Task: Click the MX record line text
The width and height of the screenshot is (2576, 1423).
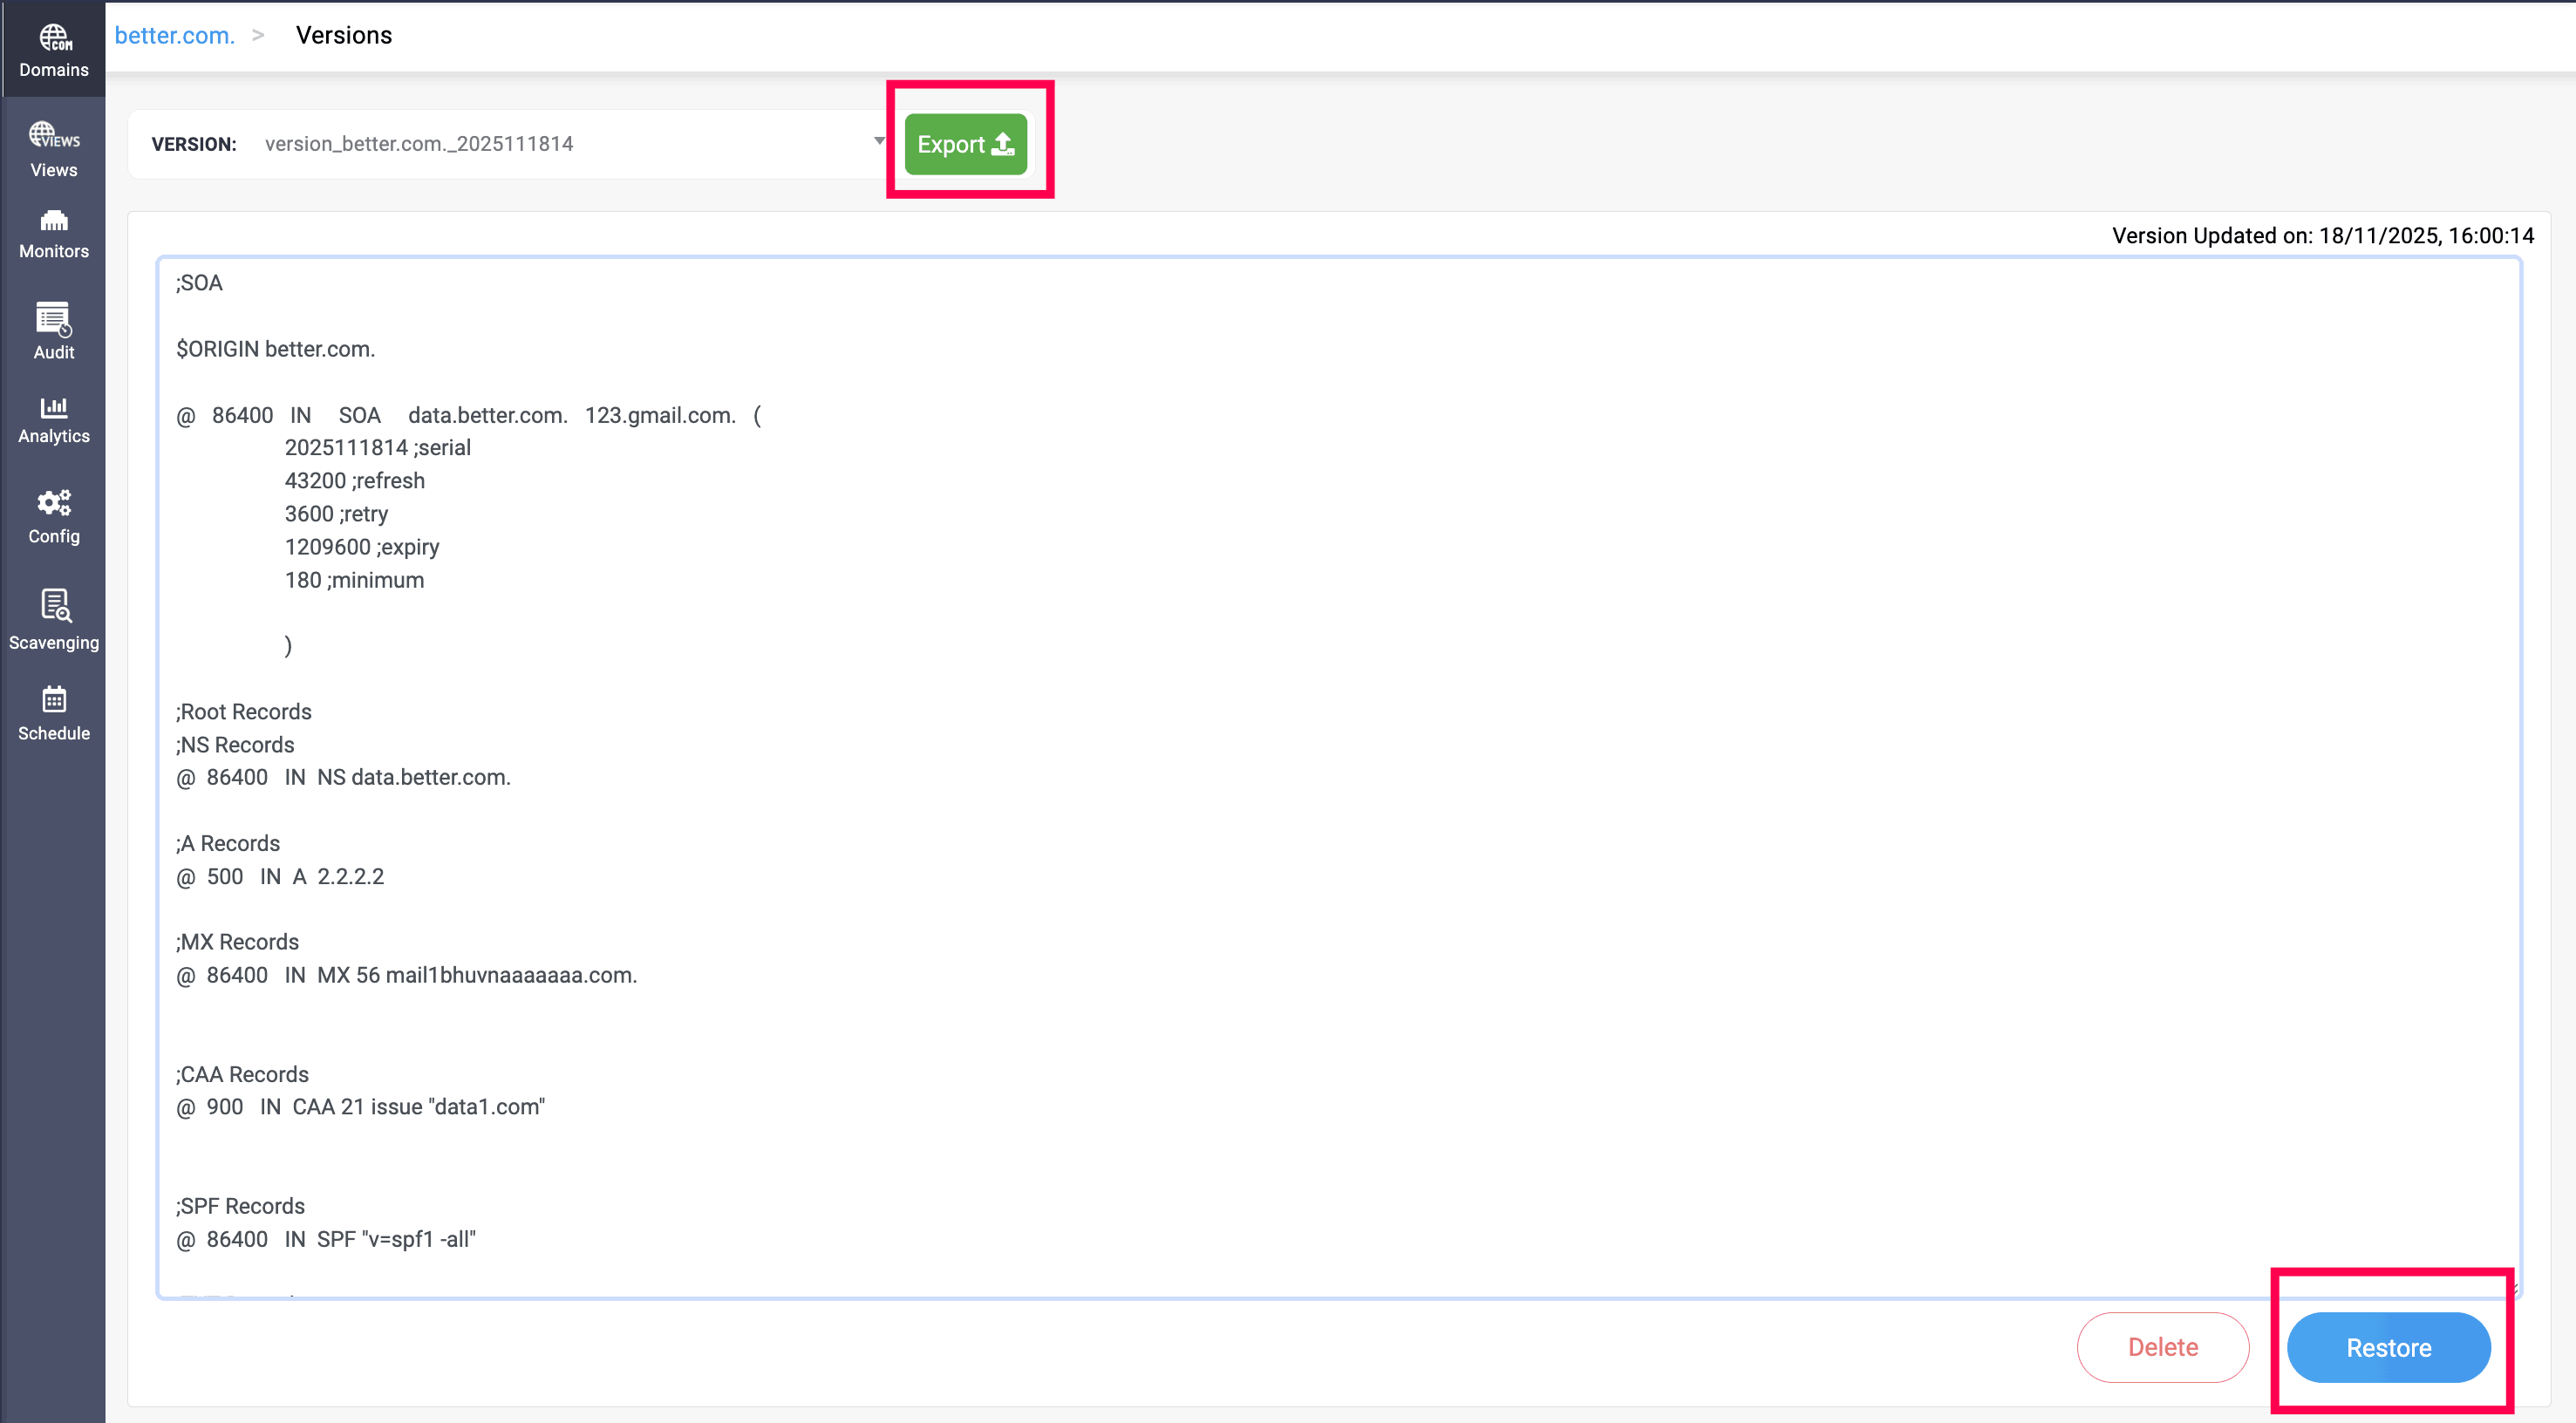Action: [406, 975]
